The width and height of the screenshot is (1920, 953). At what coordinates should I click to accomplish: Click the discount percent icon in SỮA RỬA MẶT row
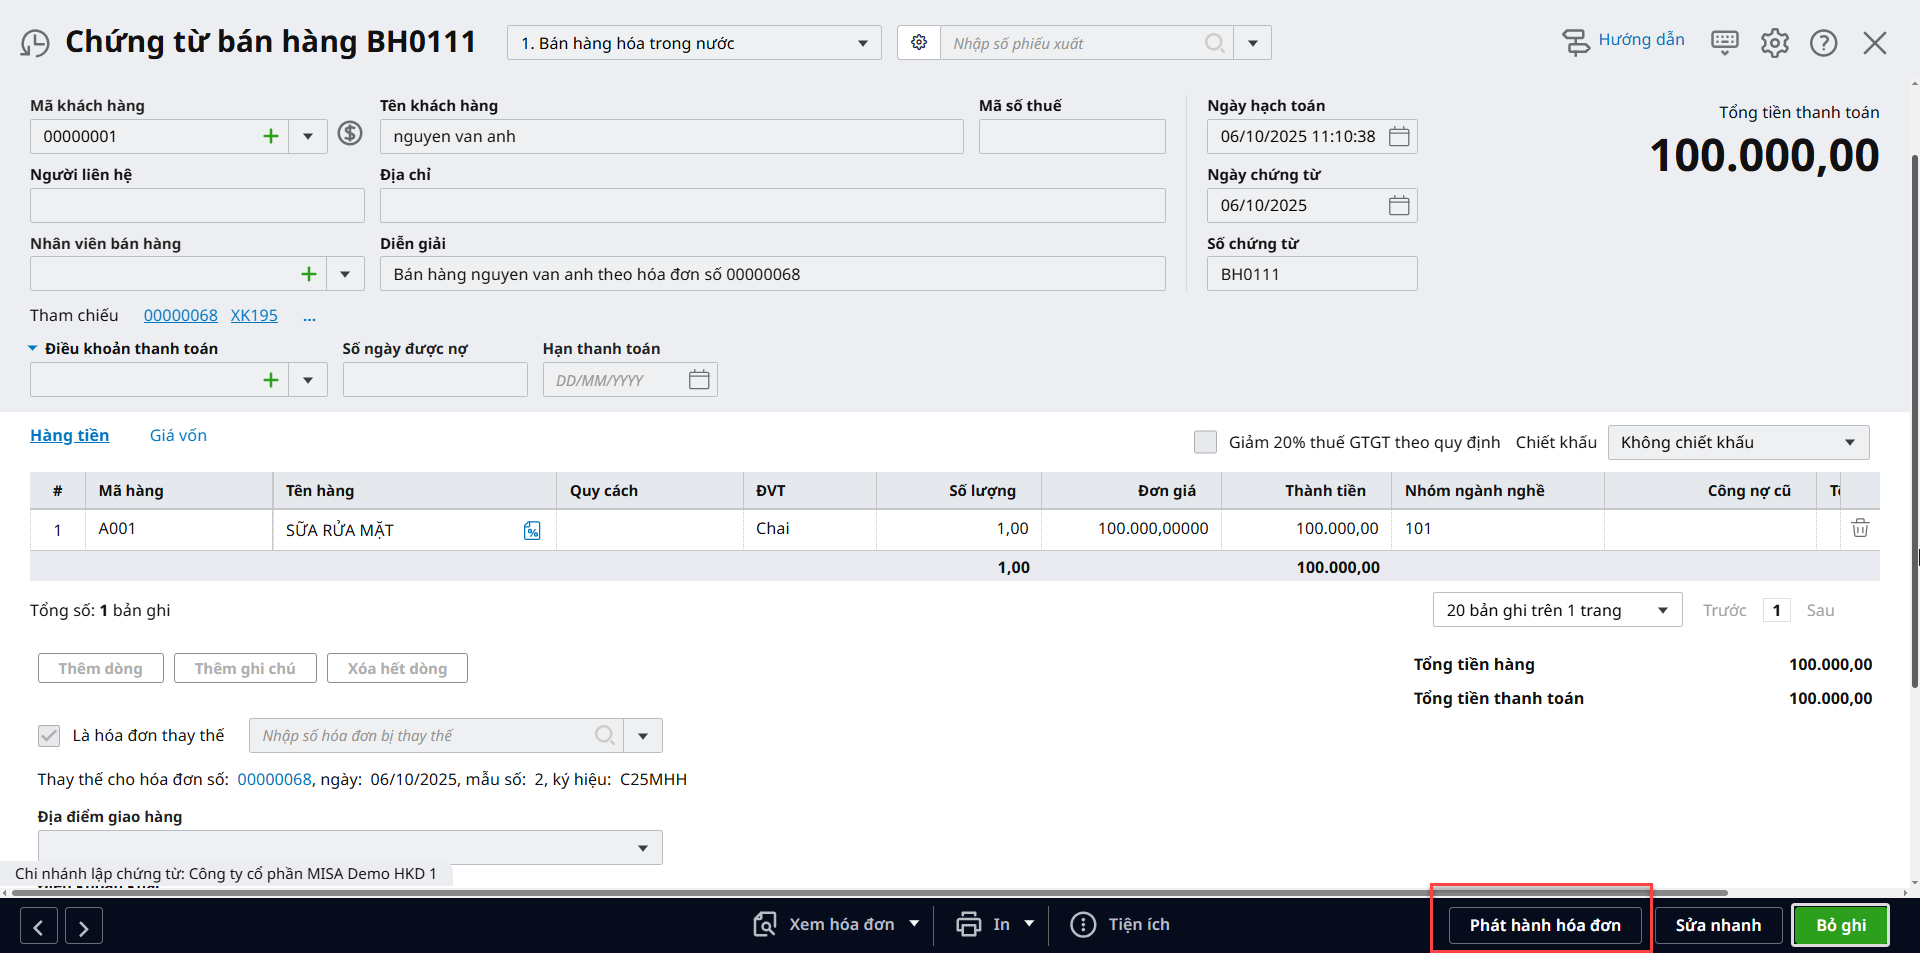click(x=532, y=531)
